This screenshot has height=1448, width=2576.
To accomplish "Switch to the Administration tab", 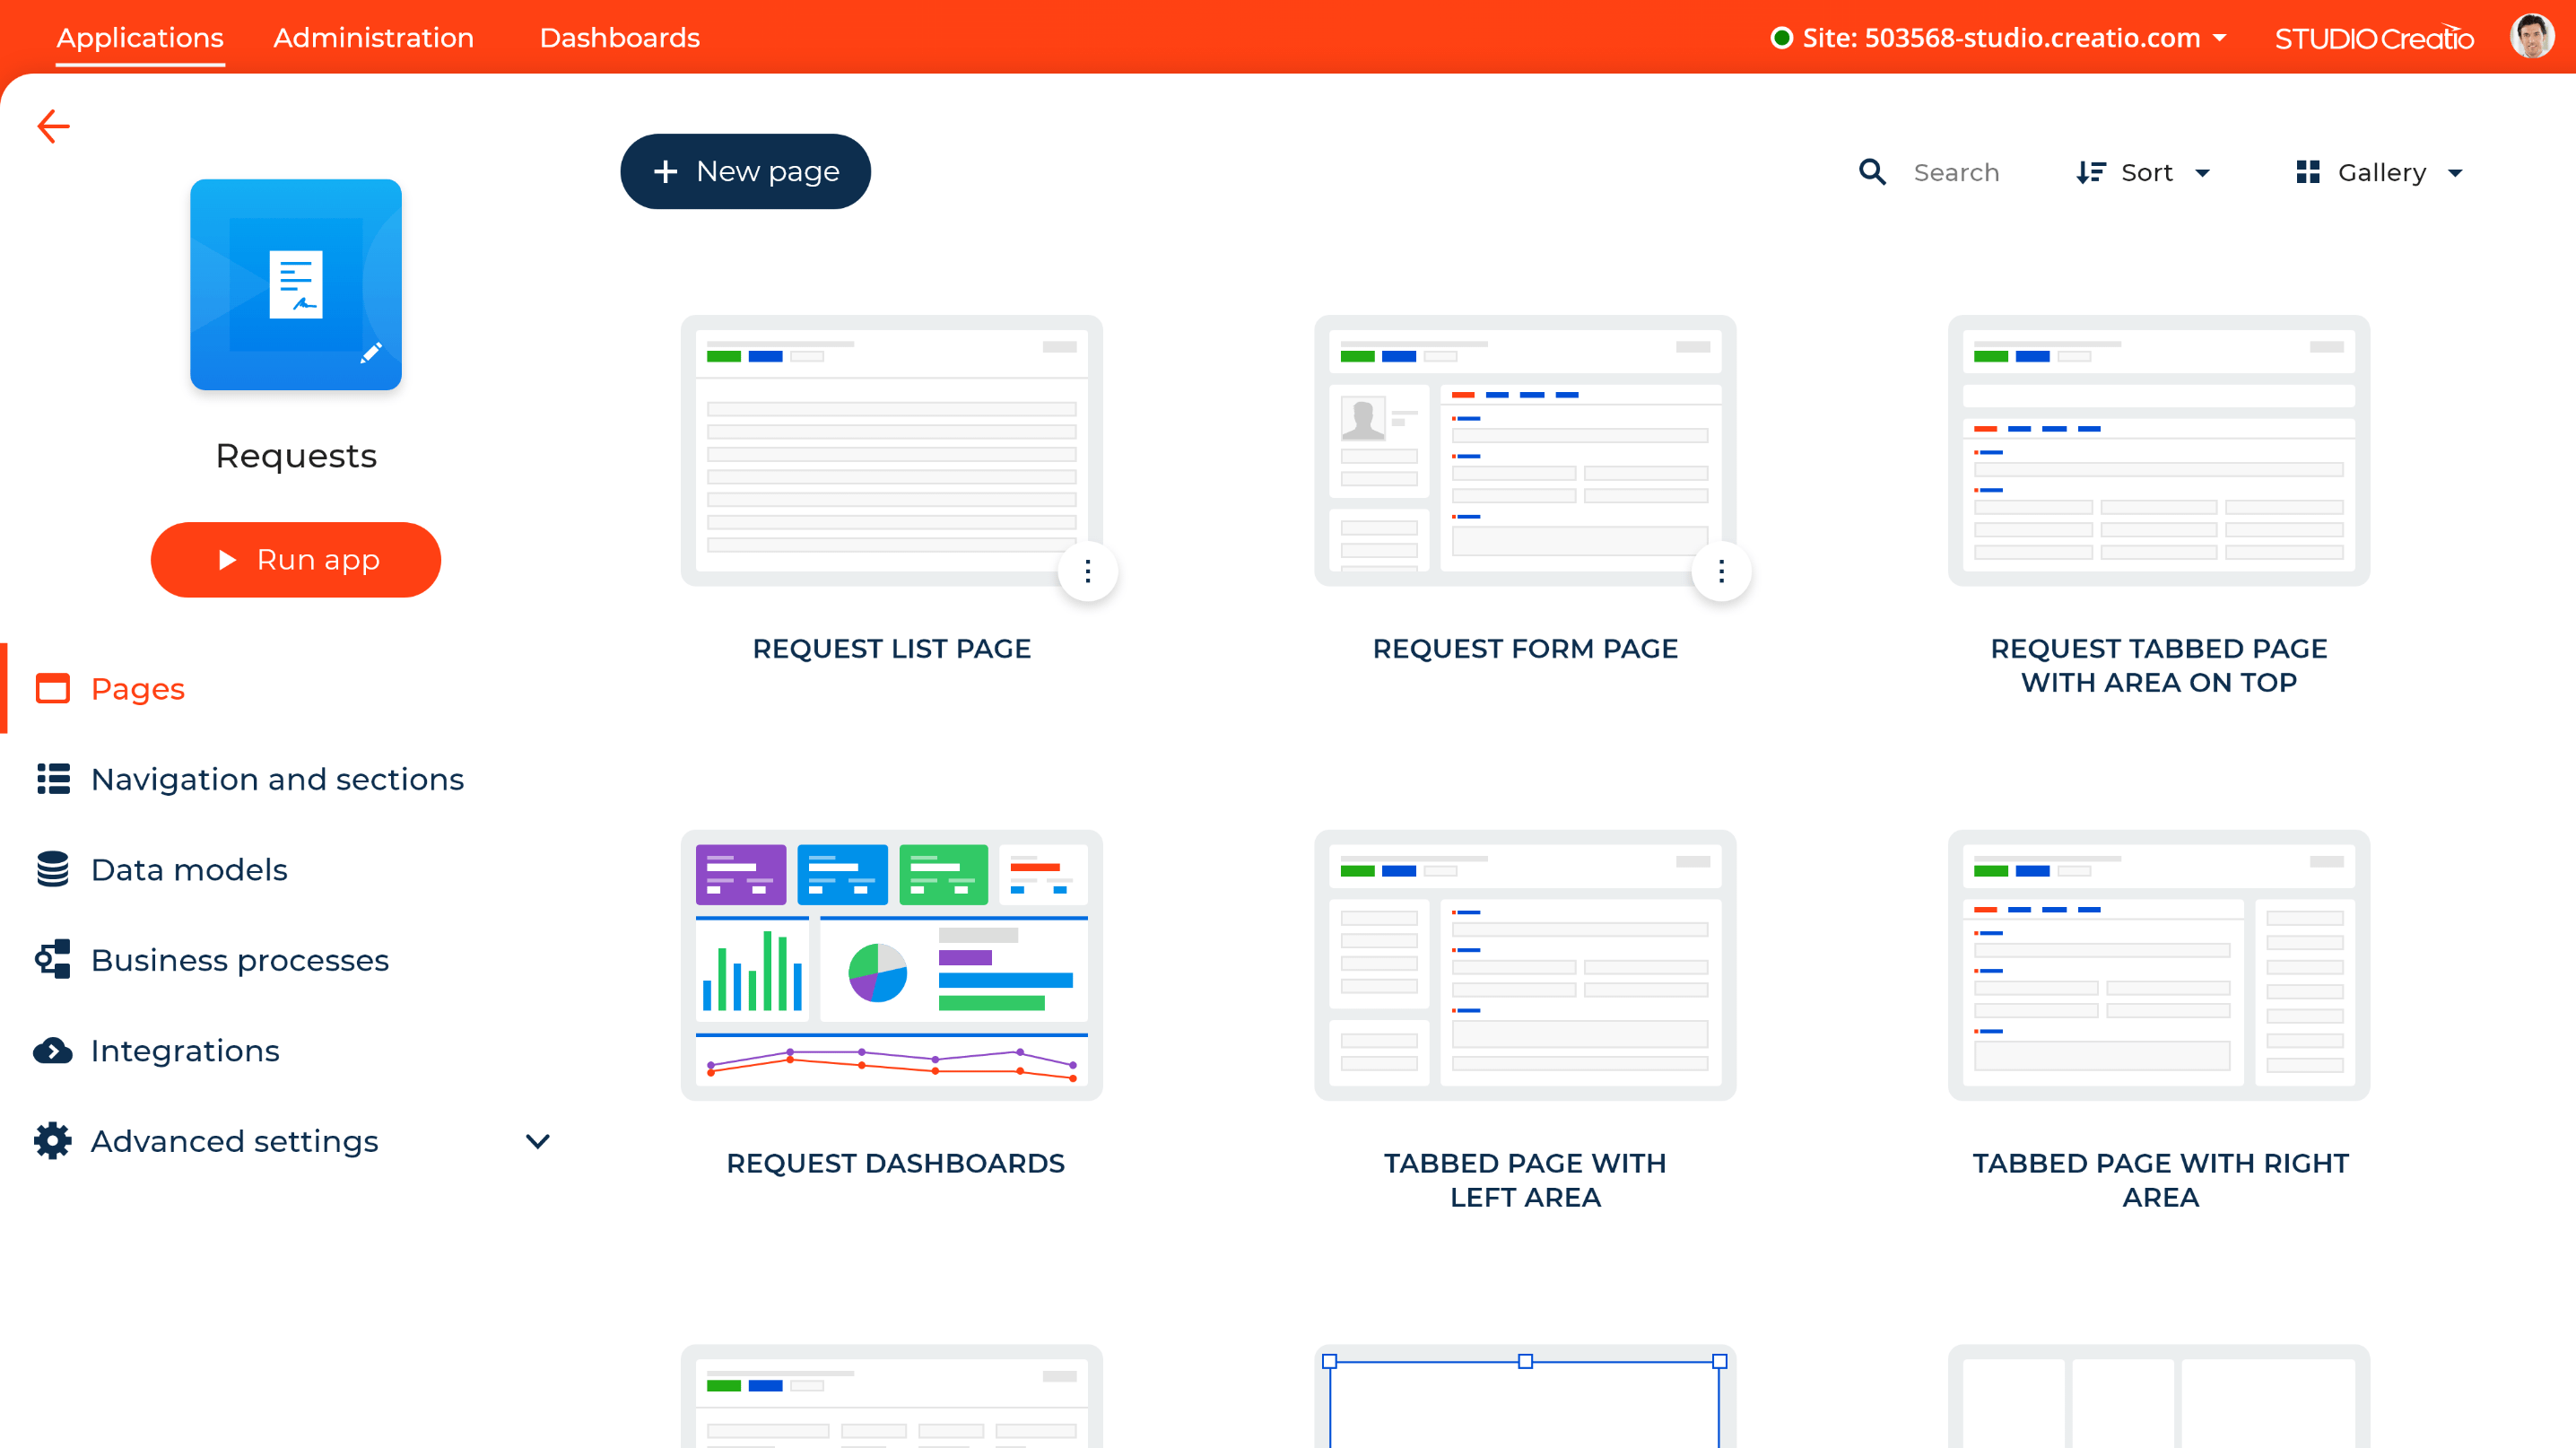I will pos(373,38).
